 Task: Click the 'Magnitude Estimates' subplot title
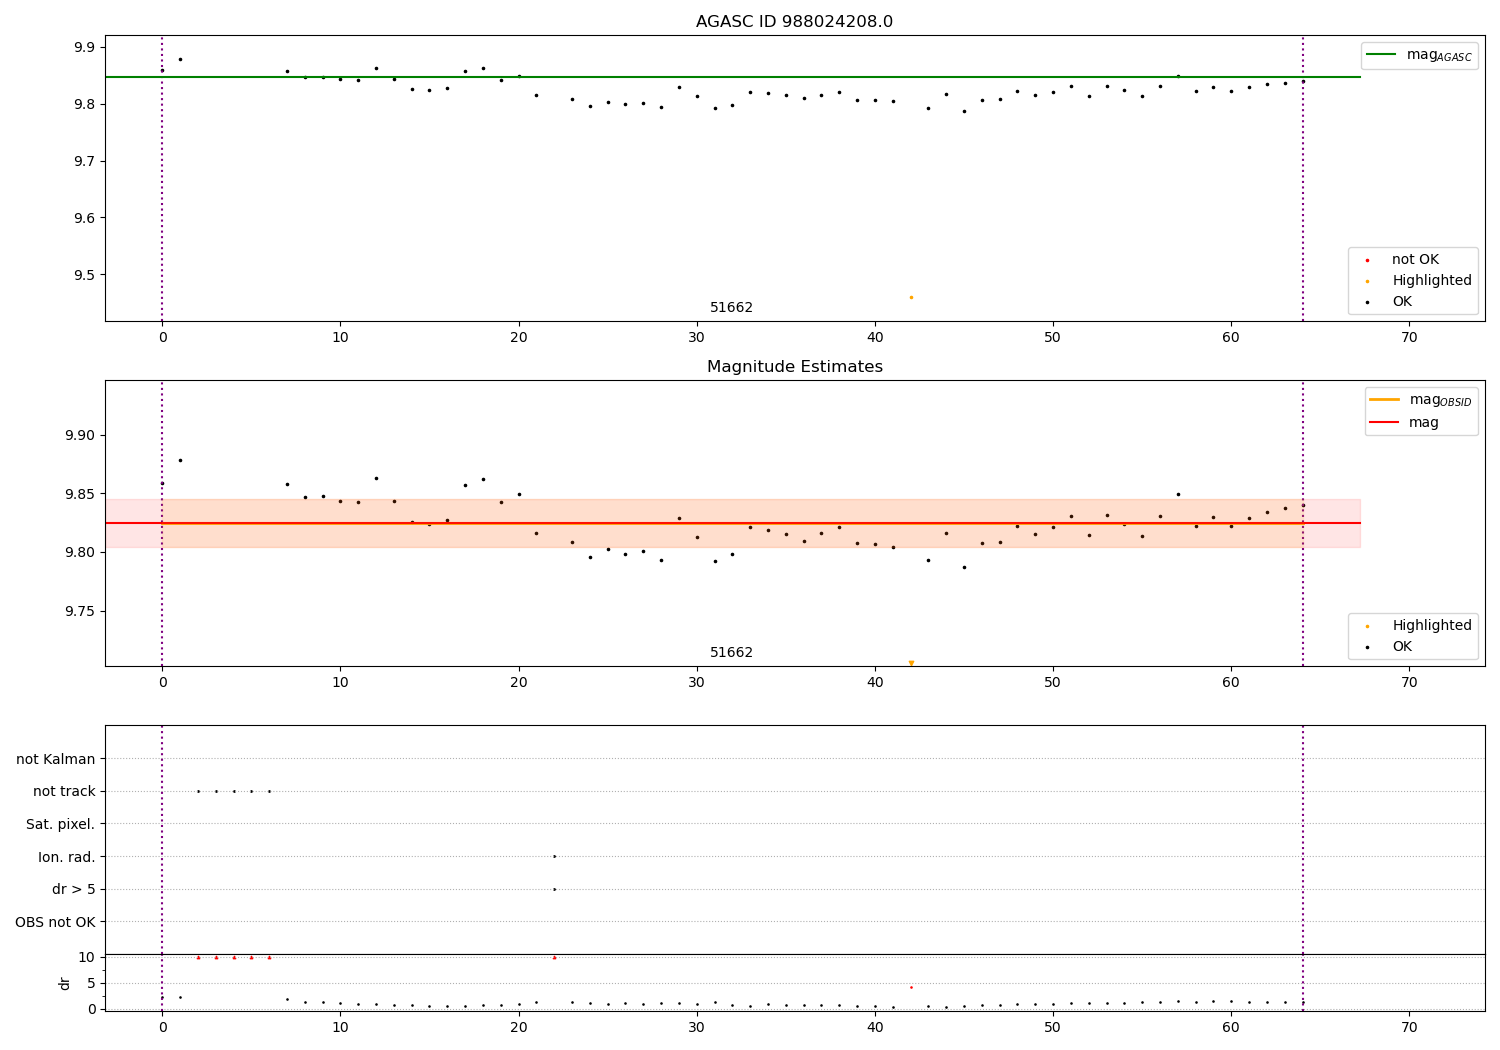[x=794, y=367]
